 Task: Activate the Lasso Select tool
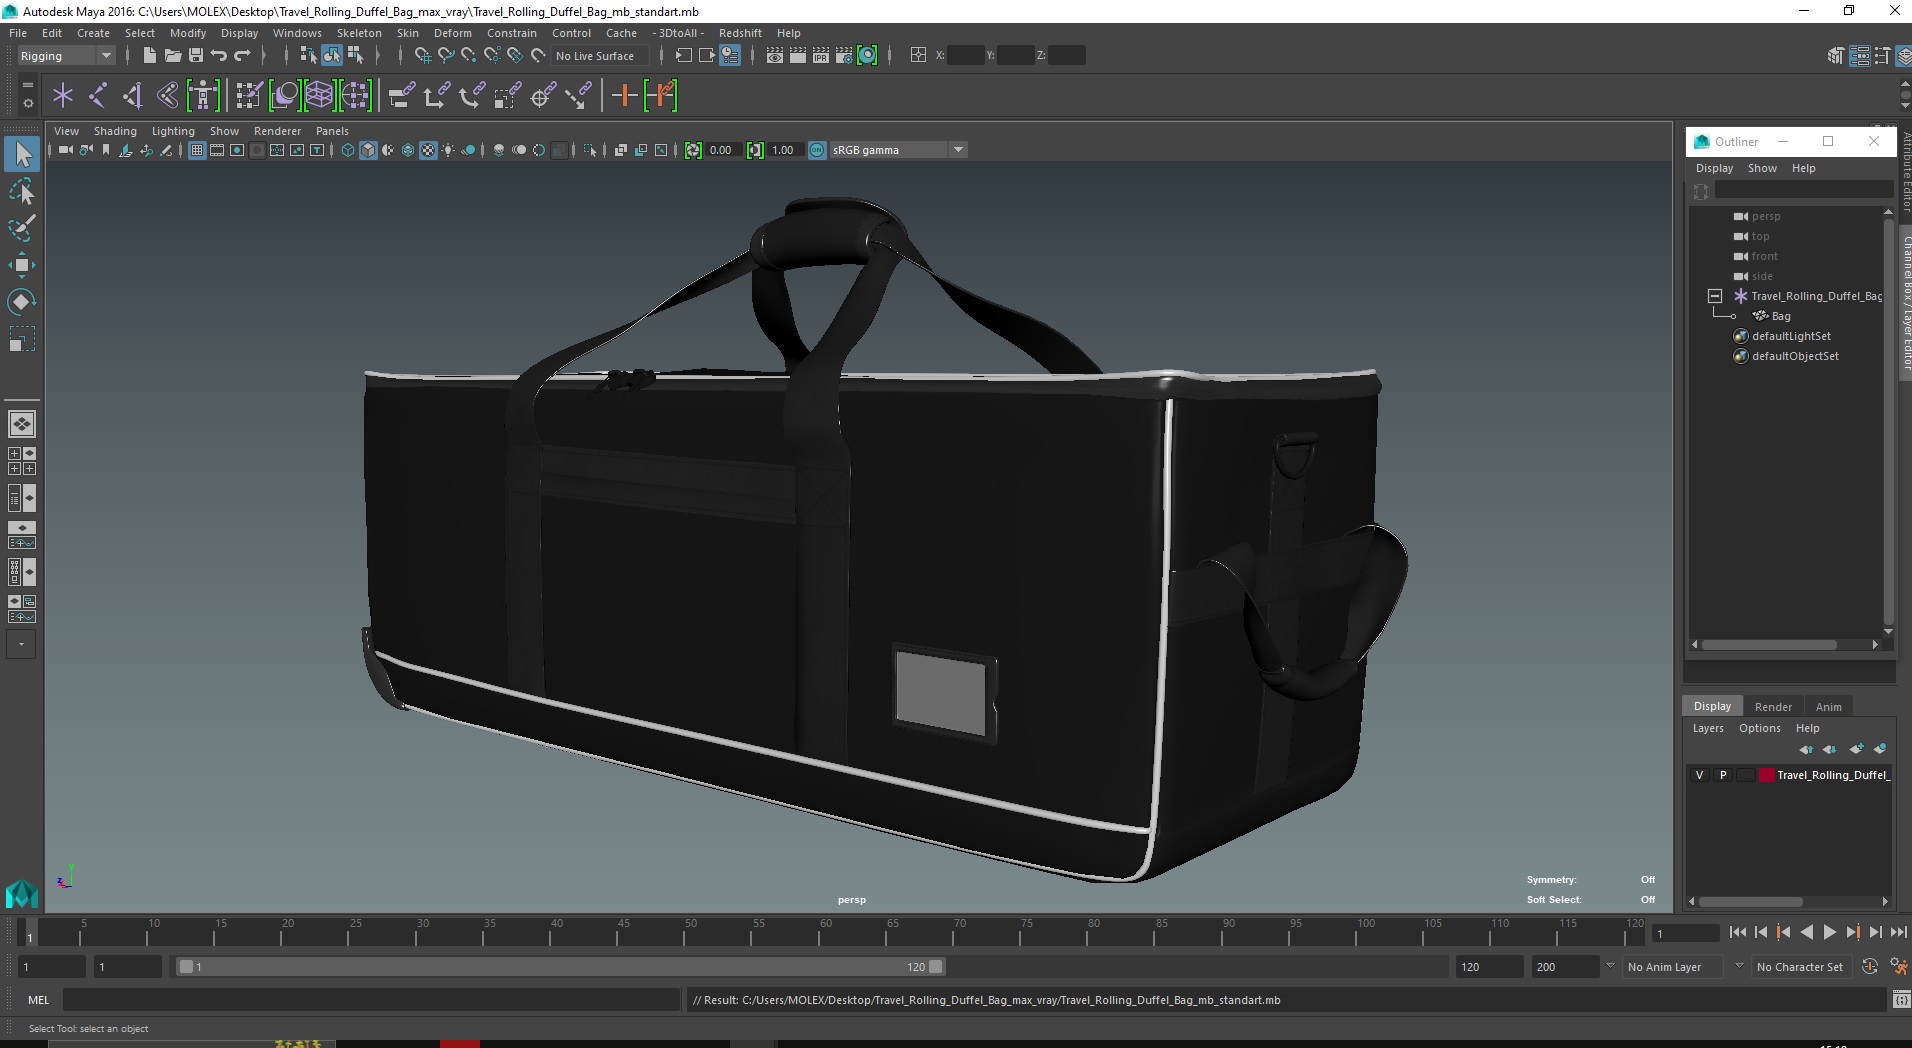pos(22,191)
